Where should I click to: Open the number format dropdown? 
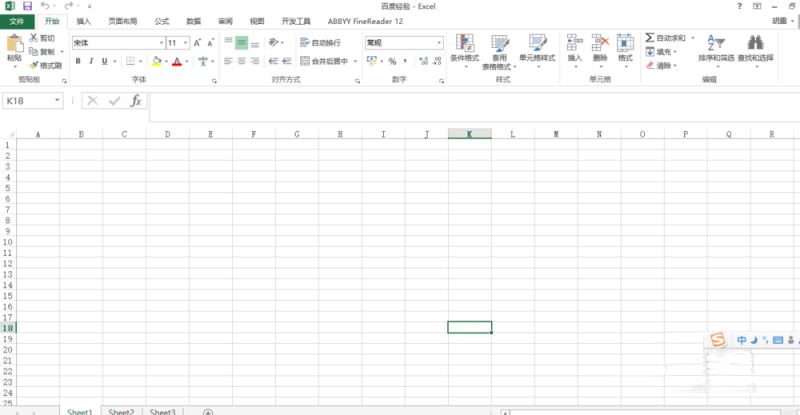(x=439, y=43)
